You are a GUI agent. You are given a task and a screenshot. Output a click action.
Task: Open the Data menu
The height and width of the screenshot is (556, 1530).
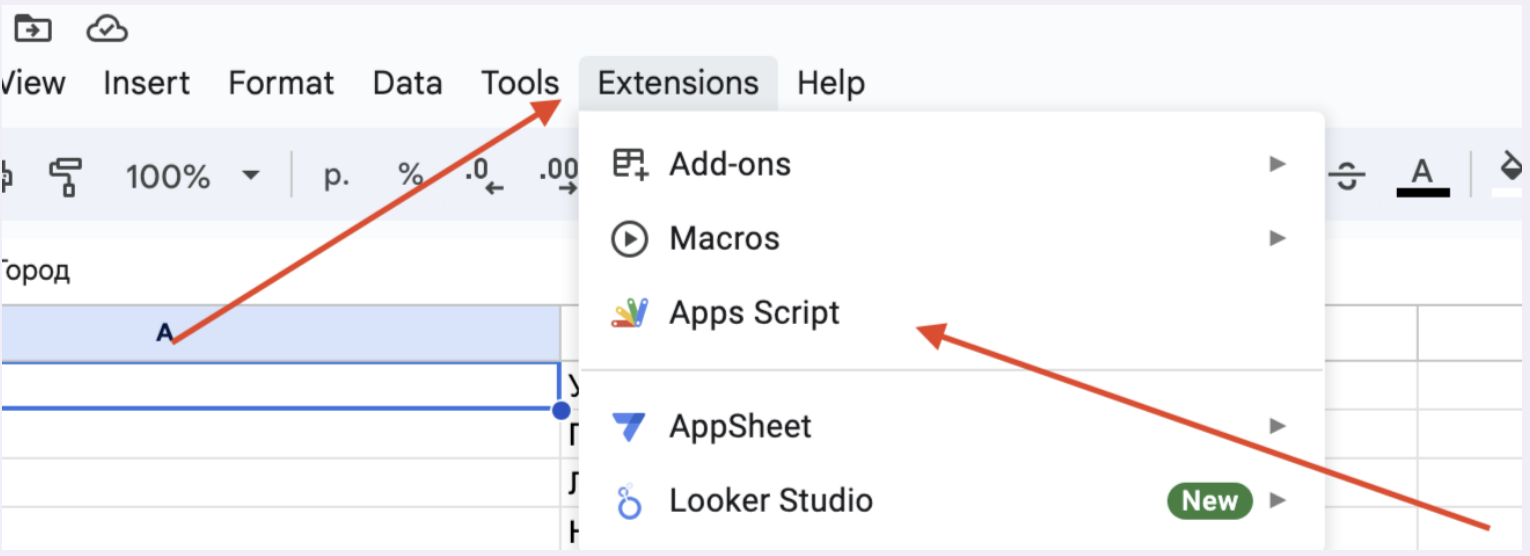coord(407,83)
